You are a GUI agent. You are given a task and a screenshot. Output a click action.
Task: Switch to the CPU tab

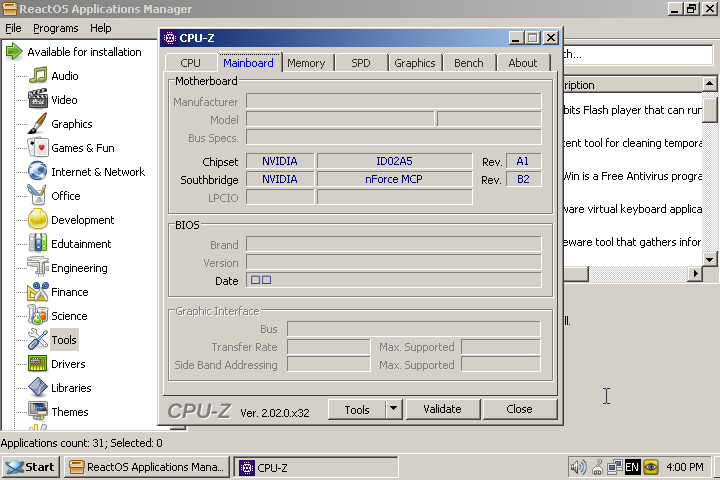pyautogui.click(x=190, y=63)
